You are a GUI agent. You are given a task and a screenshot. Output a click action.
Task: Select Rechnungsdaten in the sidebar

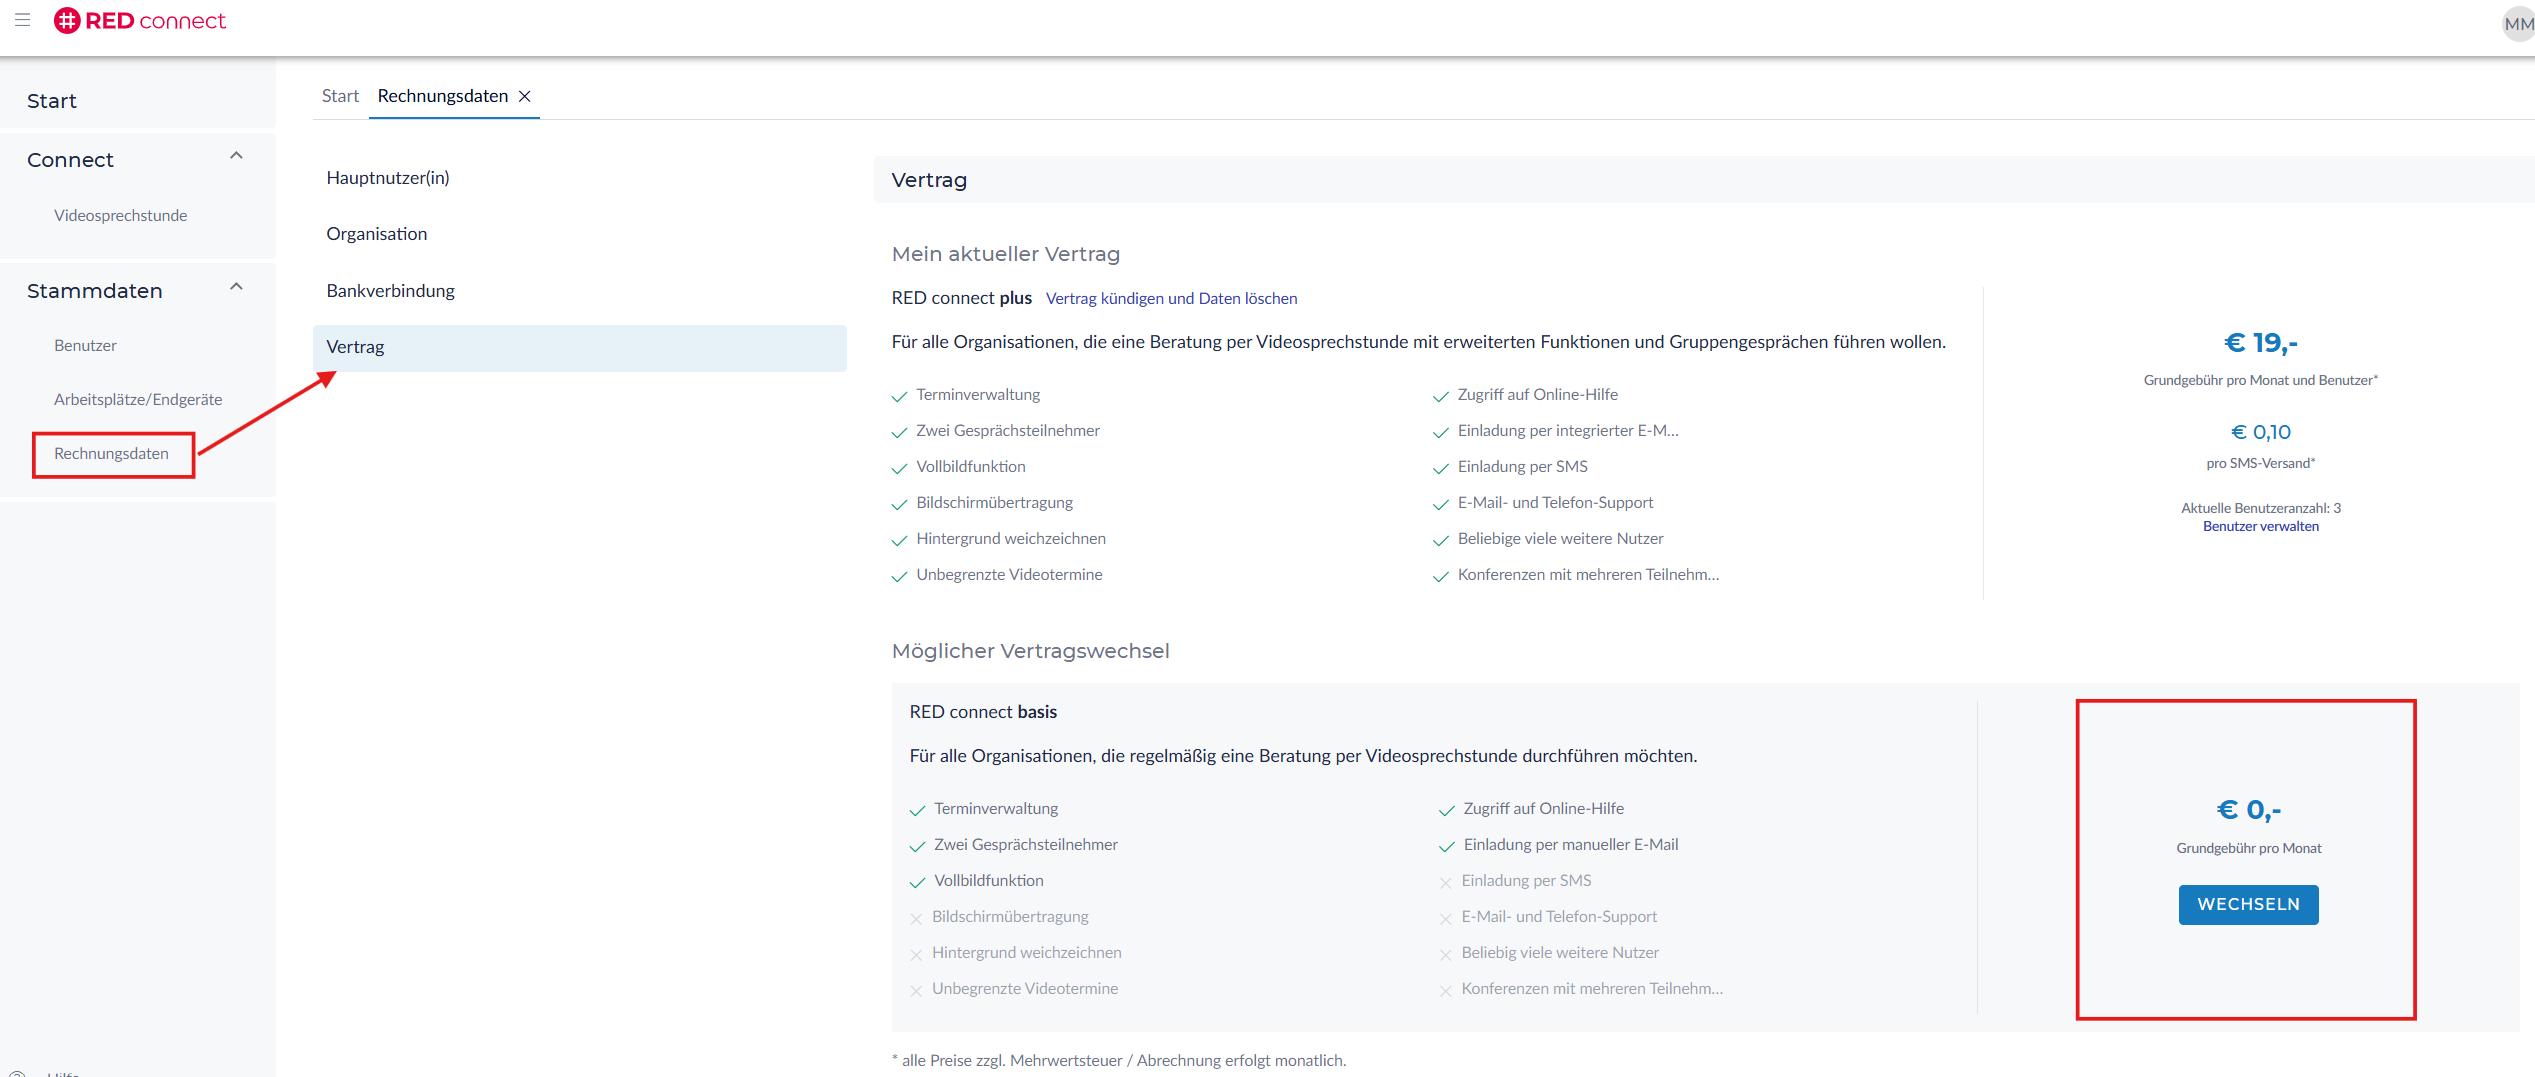point(111,454)
